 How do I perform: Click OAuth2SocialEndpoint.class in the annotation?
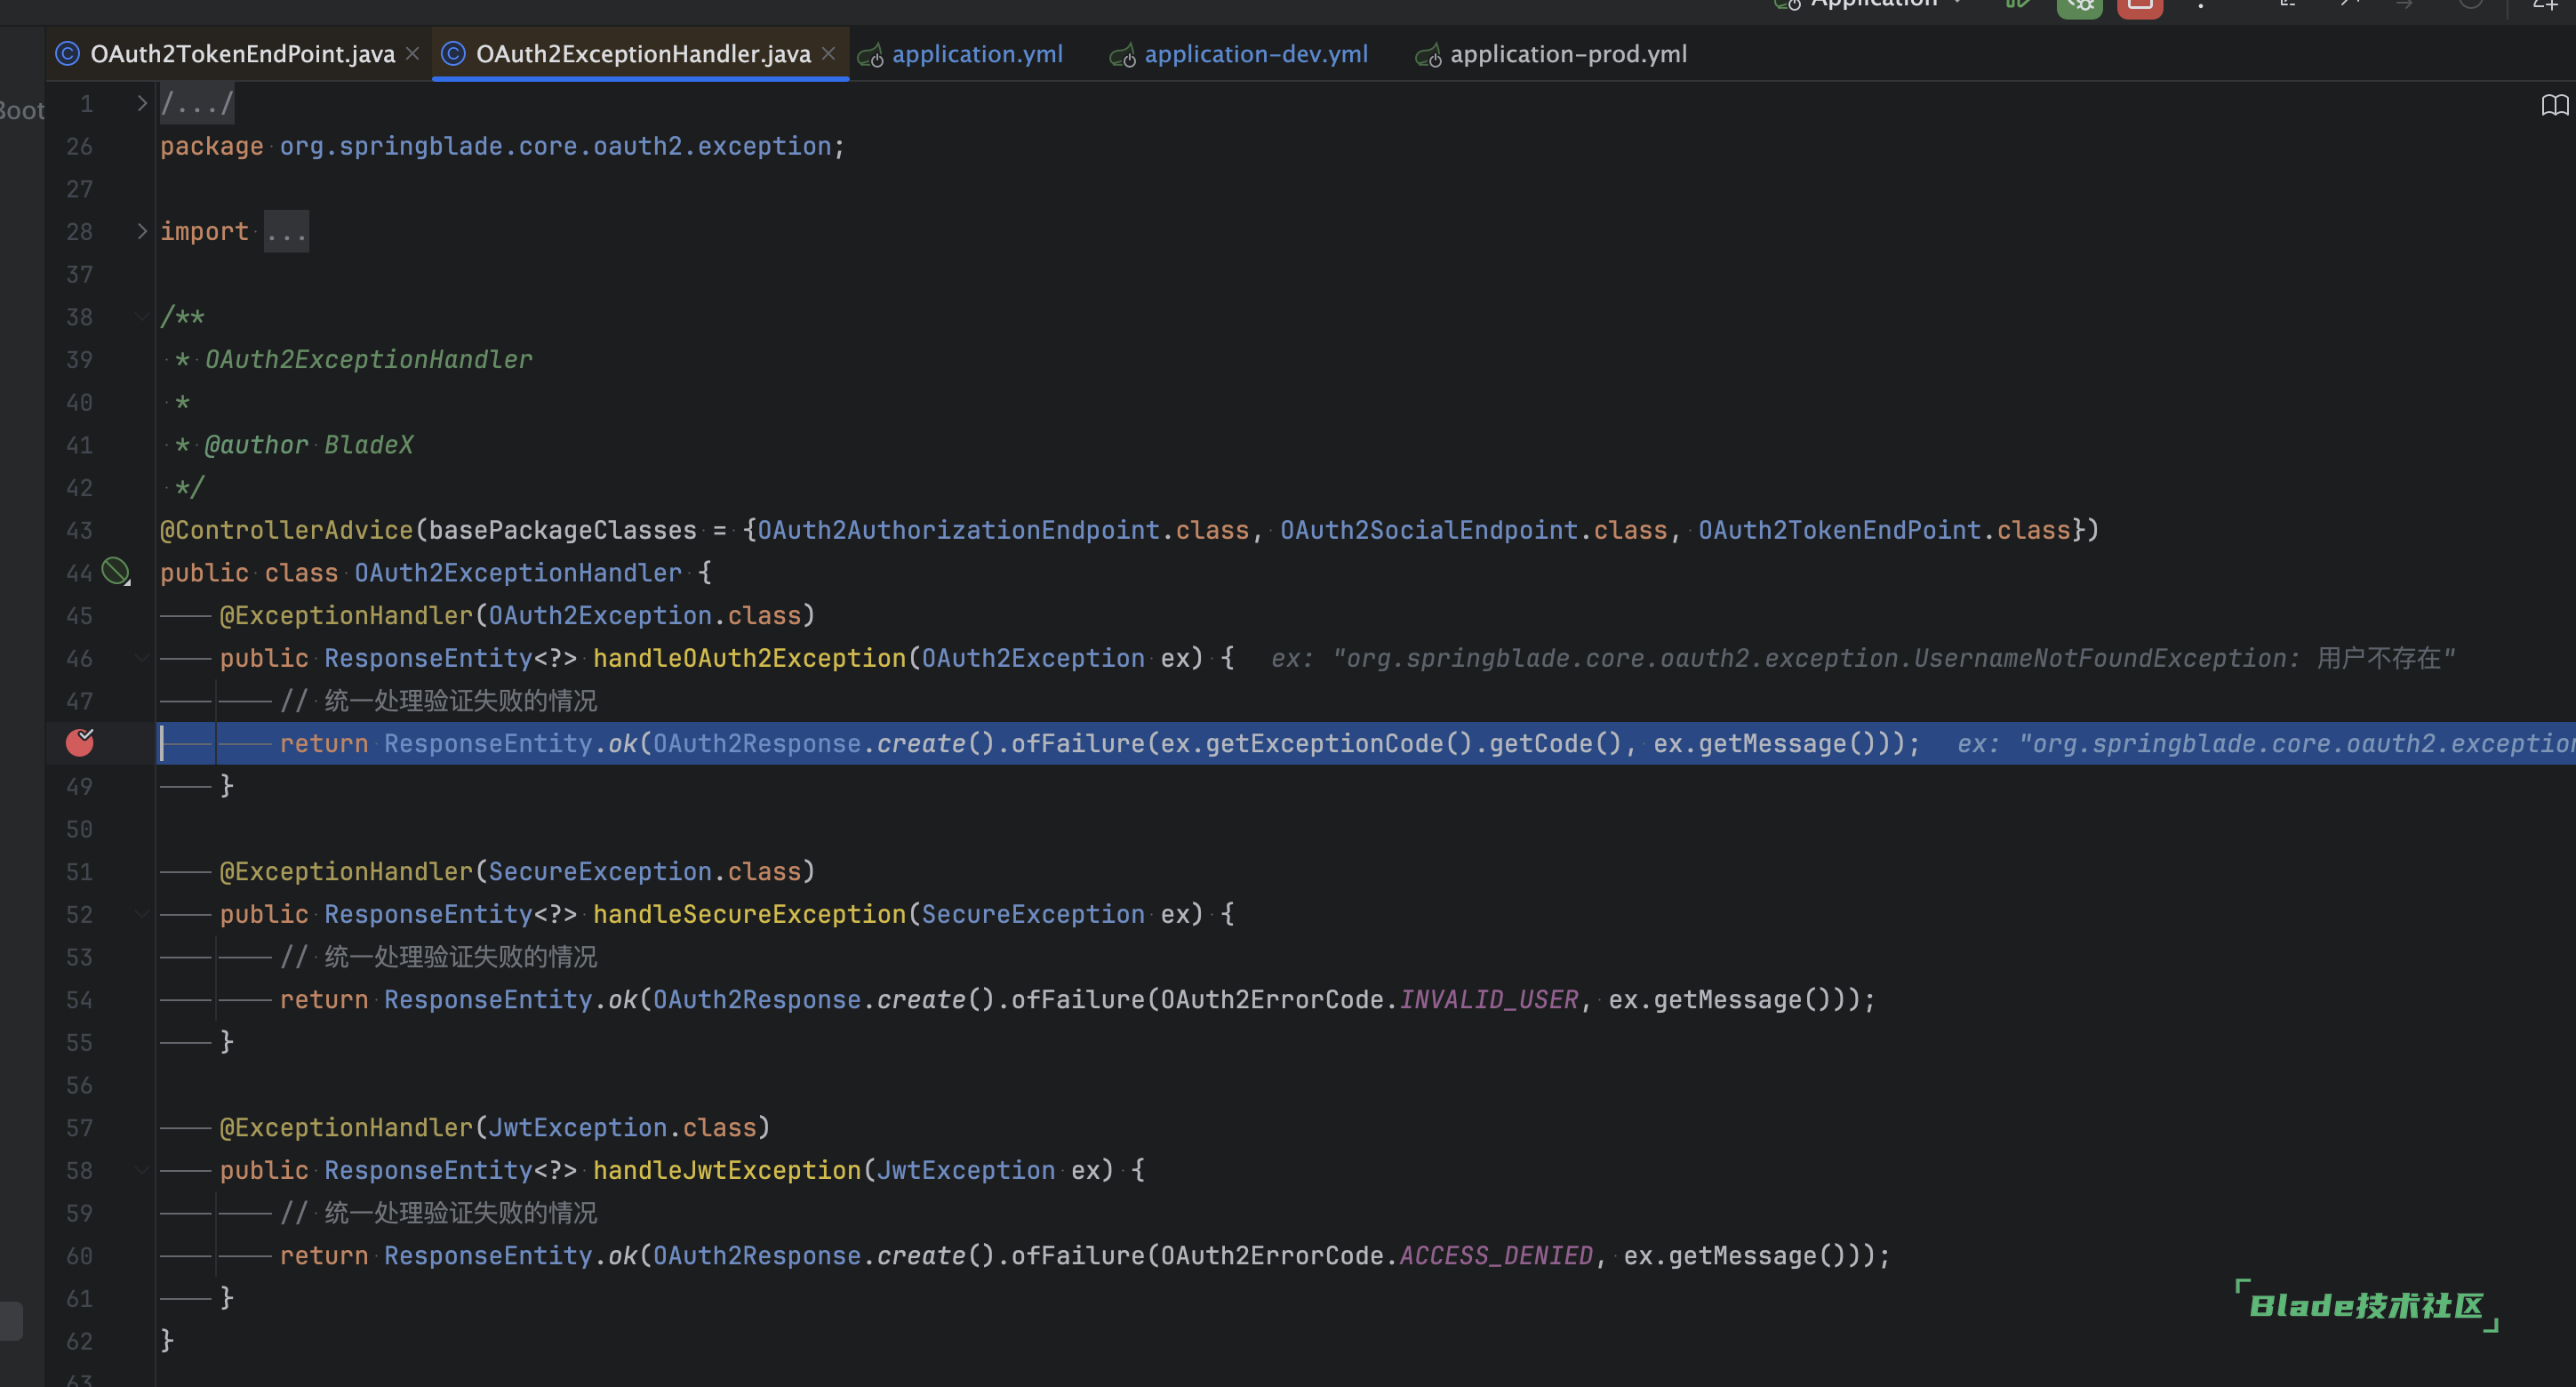[1474, 530]
